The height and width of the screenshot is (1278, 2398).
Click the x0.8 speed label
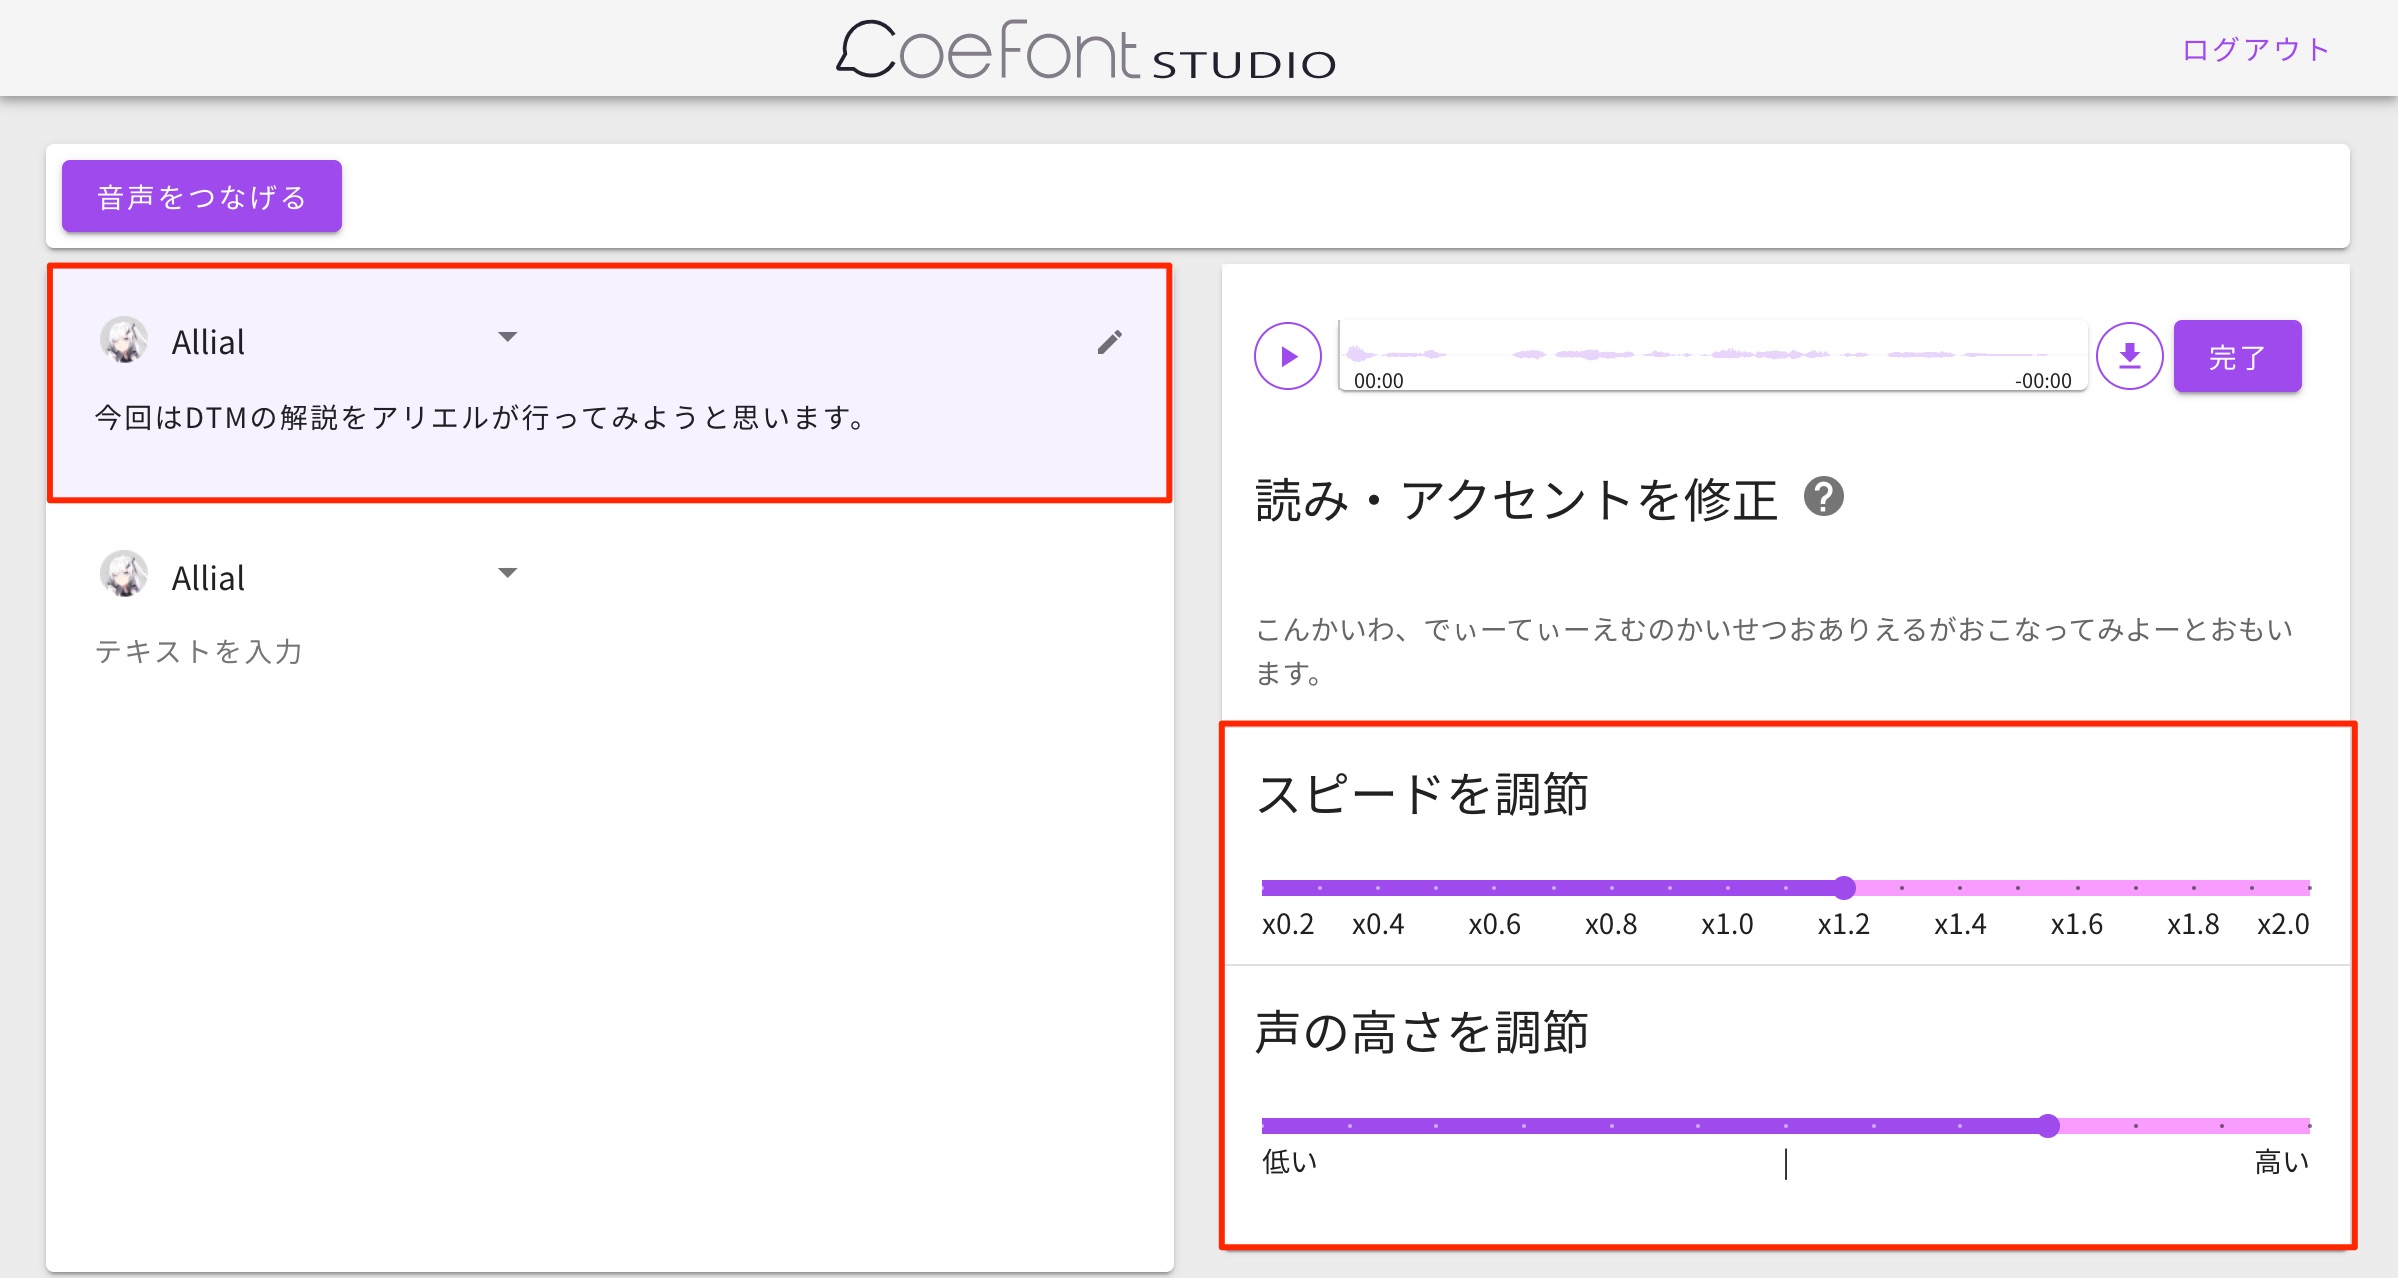pyautogui.click(x=1611, y=924)
